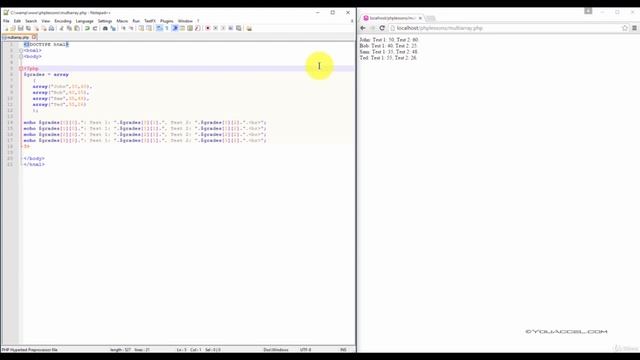Reload the localhost page in browser
The width and height of the screenshot is (640, 360).
click(x=382, y=28)
